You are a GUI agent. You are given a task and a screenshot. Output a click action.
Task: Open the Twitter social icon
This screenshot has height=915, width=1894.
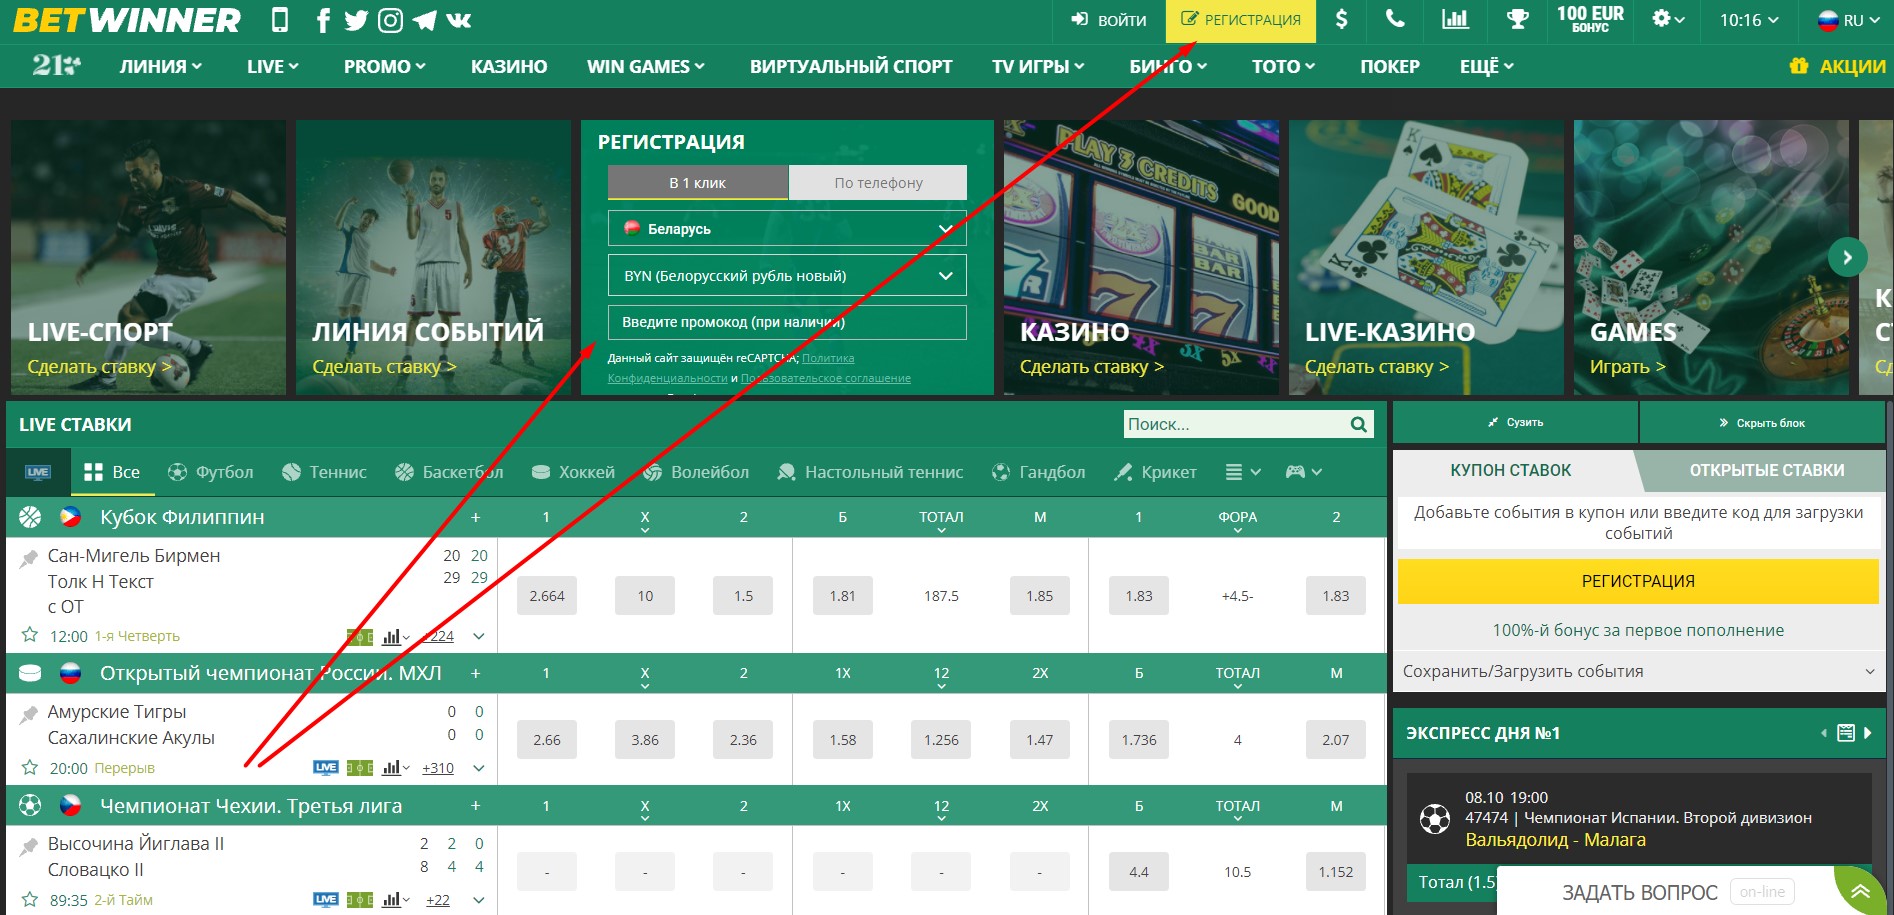(x=356, y=20)
